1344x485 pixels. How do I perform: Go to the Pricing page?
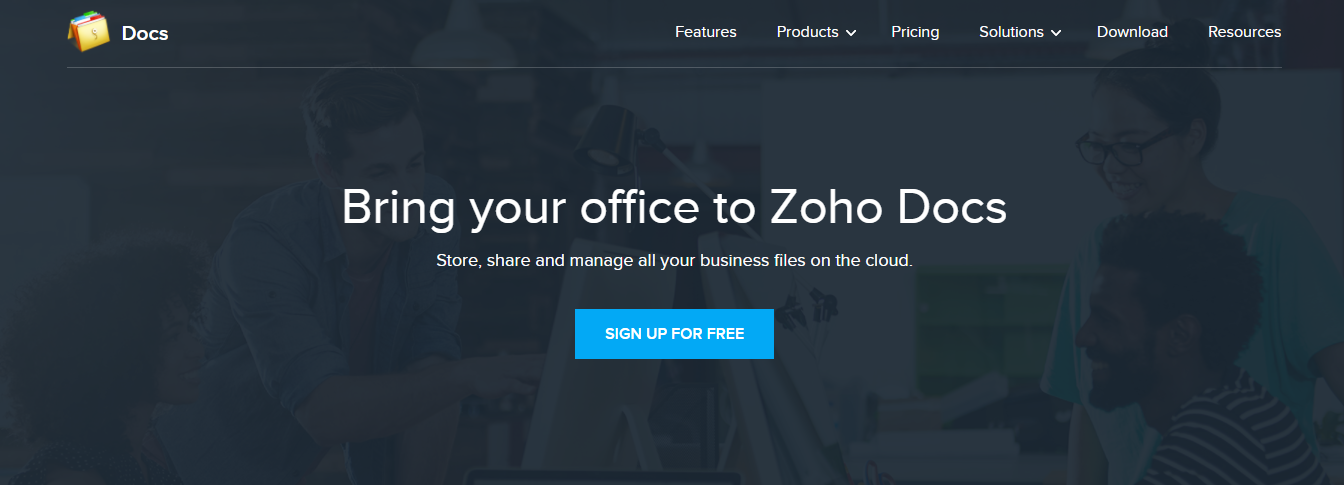915,32
